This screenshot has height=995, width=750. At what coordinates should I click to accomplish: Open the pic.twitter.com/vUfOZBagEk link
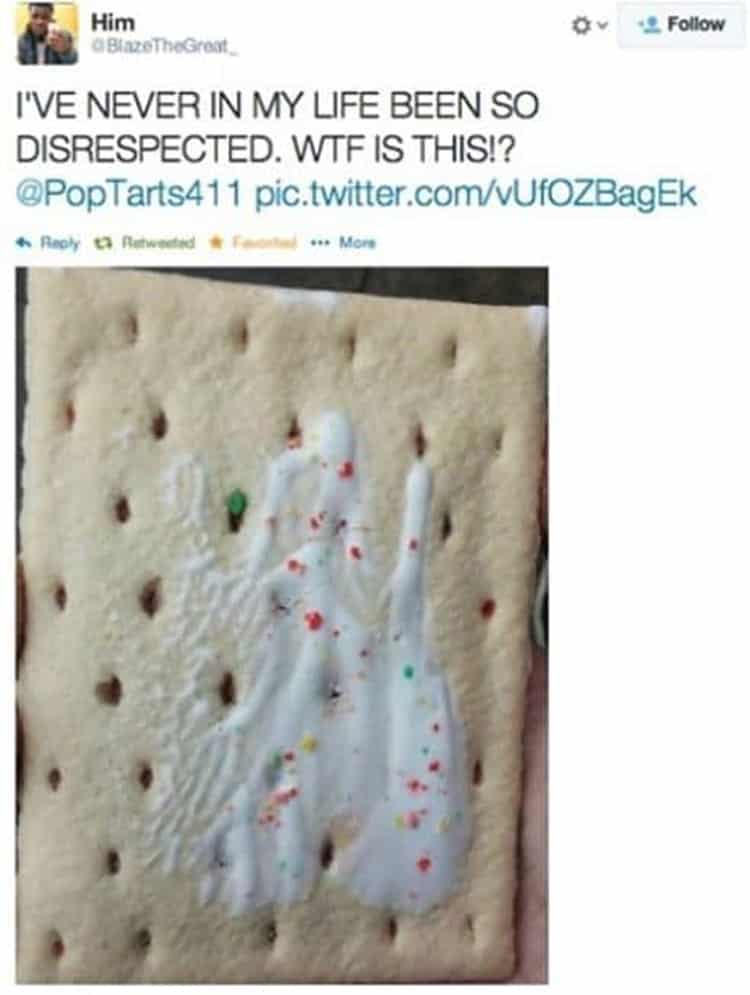click(x=476, y=194)
